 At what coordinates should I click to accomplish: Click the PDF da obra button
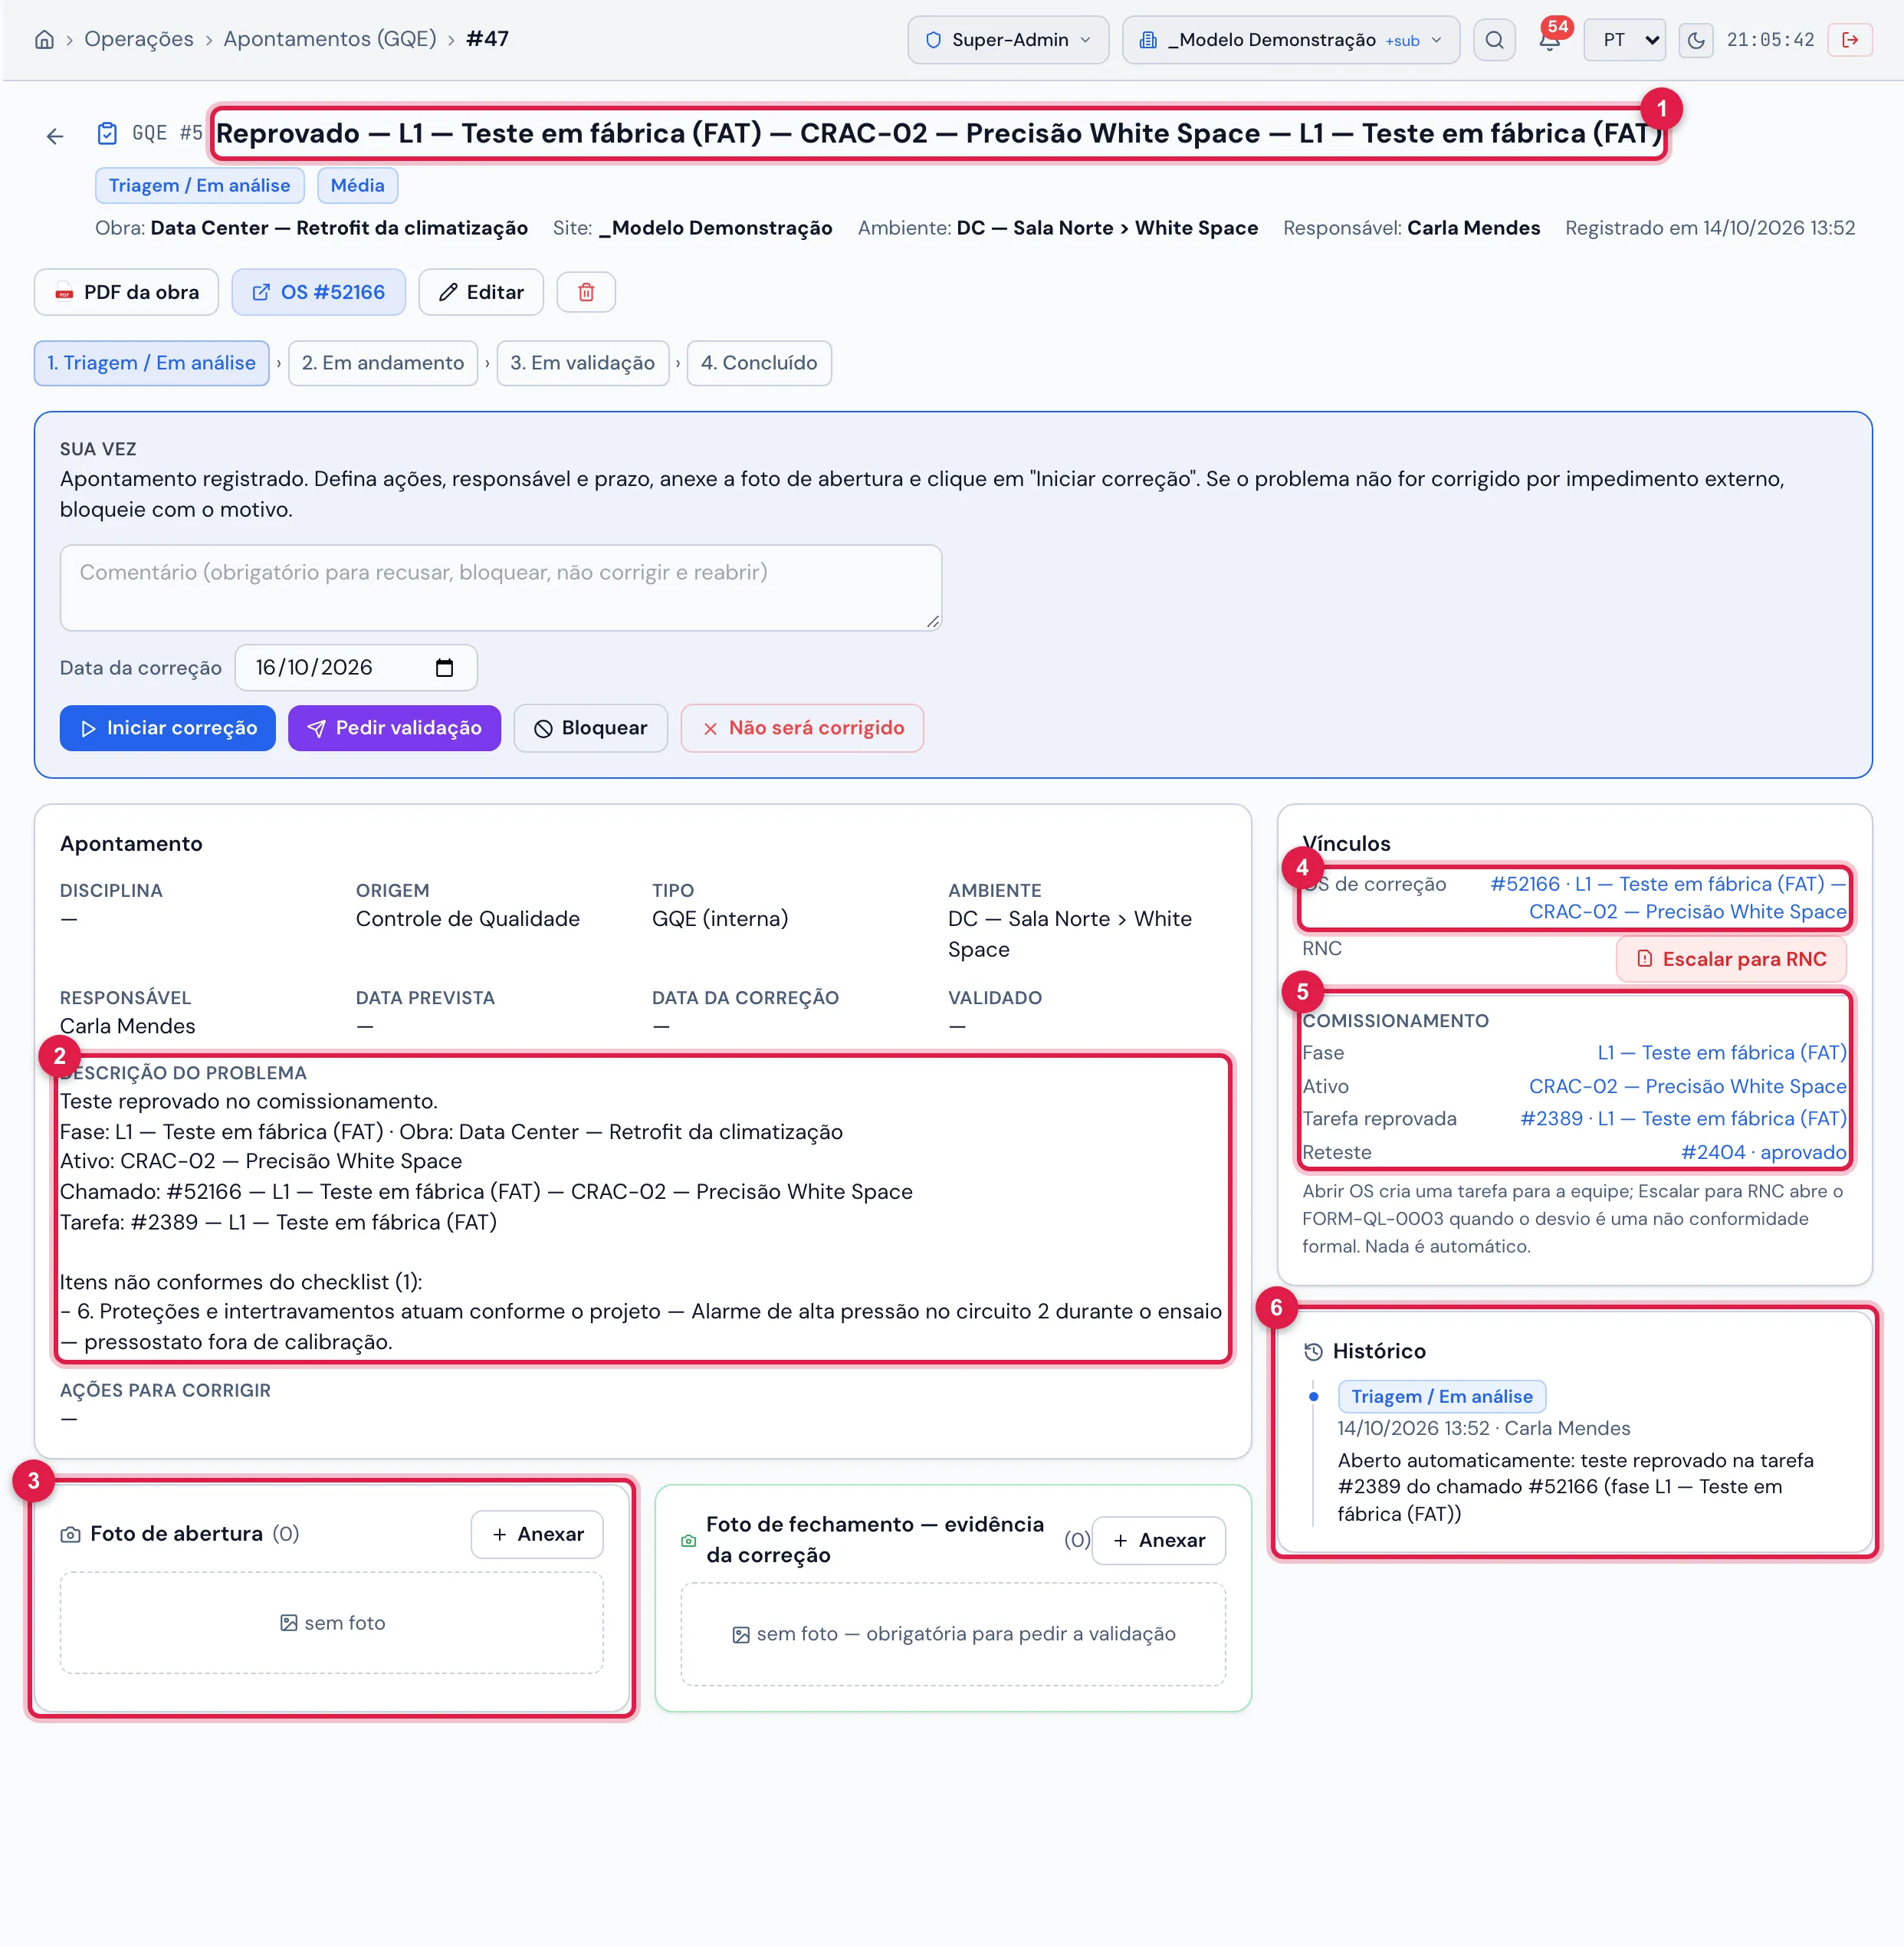(x=126, y=292)
